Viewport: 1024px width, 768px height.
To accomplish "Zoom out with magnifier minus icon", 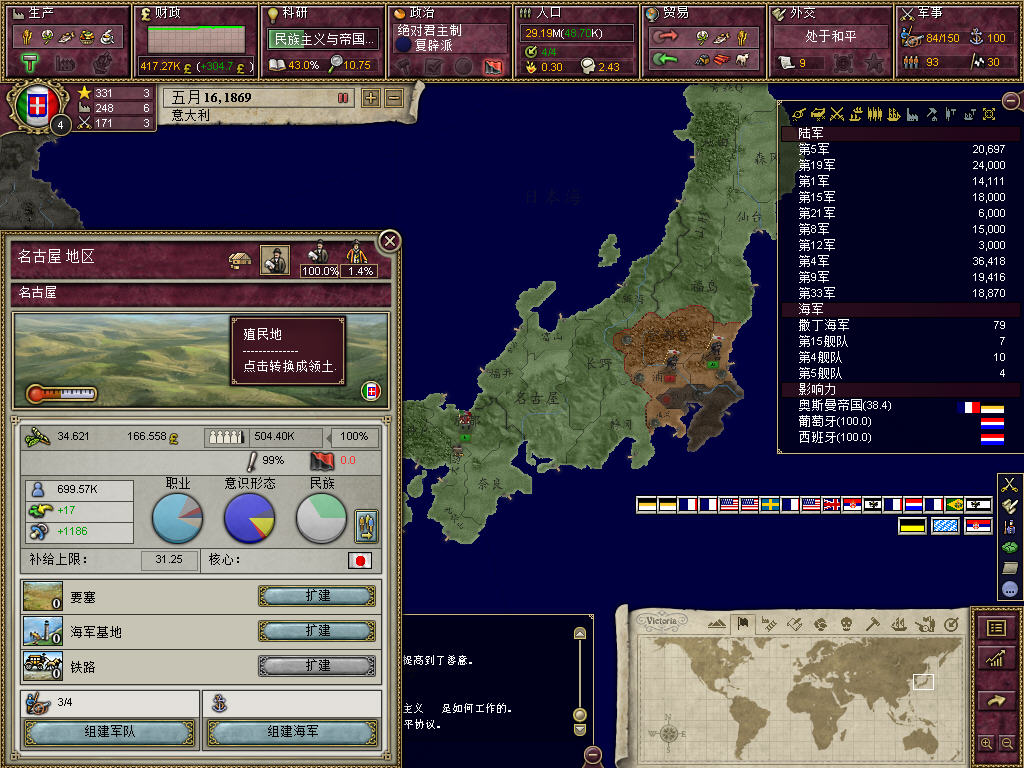I will pyautogui.click(x=1007, y=743).
